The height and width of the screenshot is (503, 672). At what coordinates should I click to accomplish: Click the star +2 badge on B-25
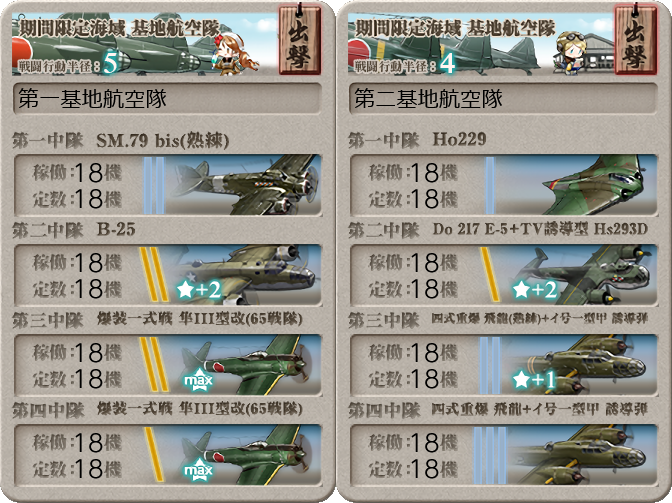pyautogui.click(x=199, y=290)
